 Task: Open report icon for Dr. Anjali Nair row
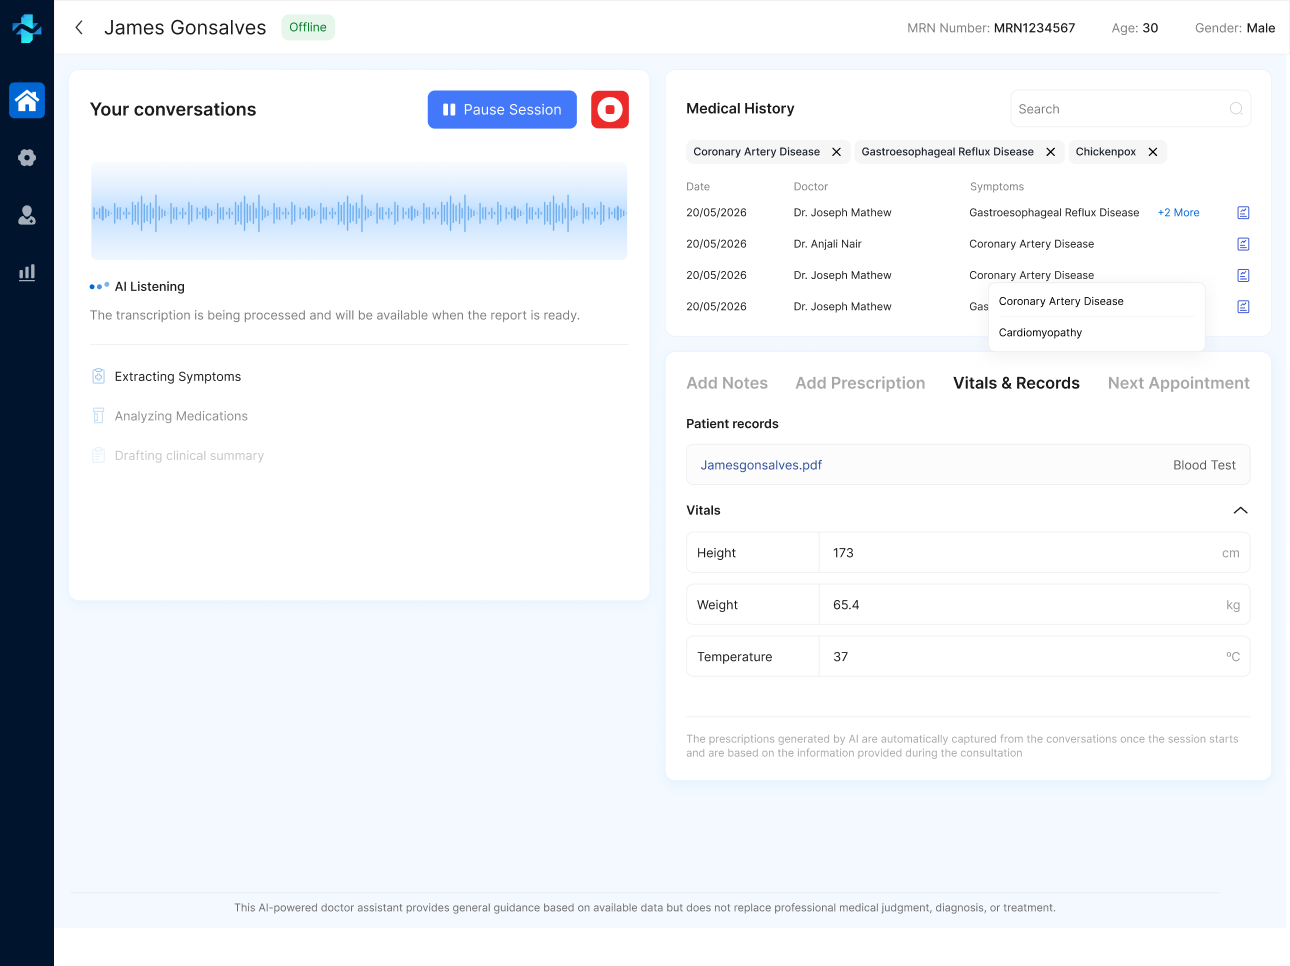click(x=1243, y=244)
